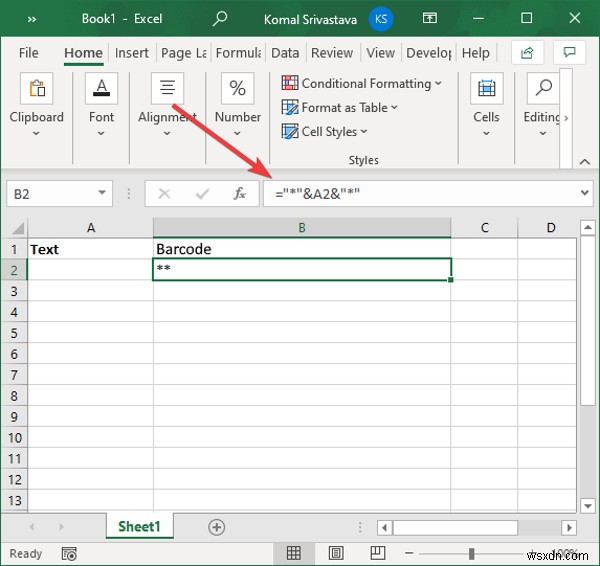Open the Name Box dropdown arrow

102,192
